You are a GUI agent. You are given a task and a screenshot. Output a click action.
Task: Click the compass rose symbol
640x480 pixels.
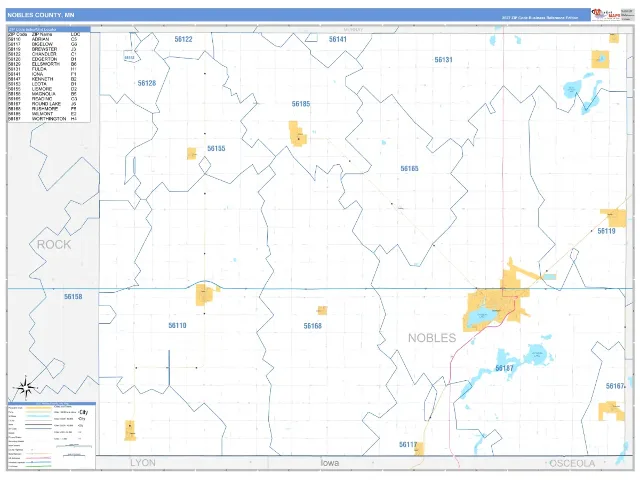25,388
